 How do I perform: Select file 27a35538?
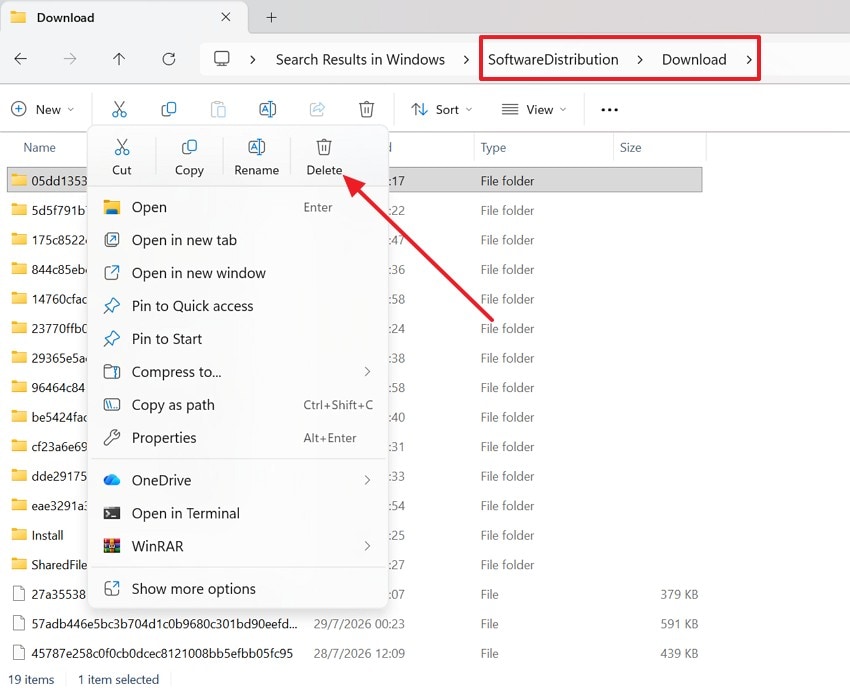pyautogui.click(x=49, y=594)
